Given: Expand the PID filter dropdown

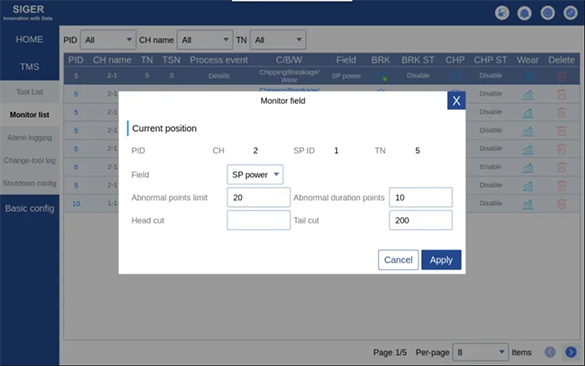Looking at the screenshot, I should 108,40.
